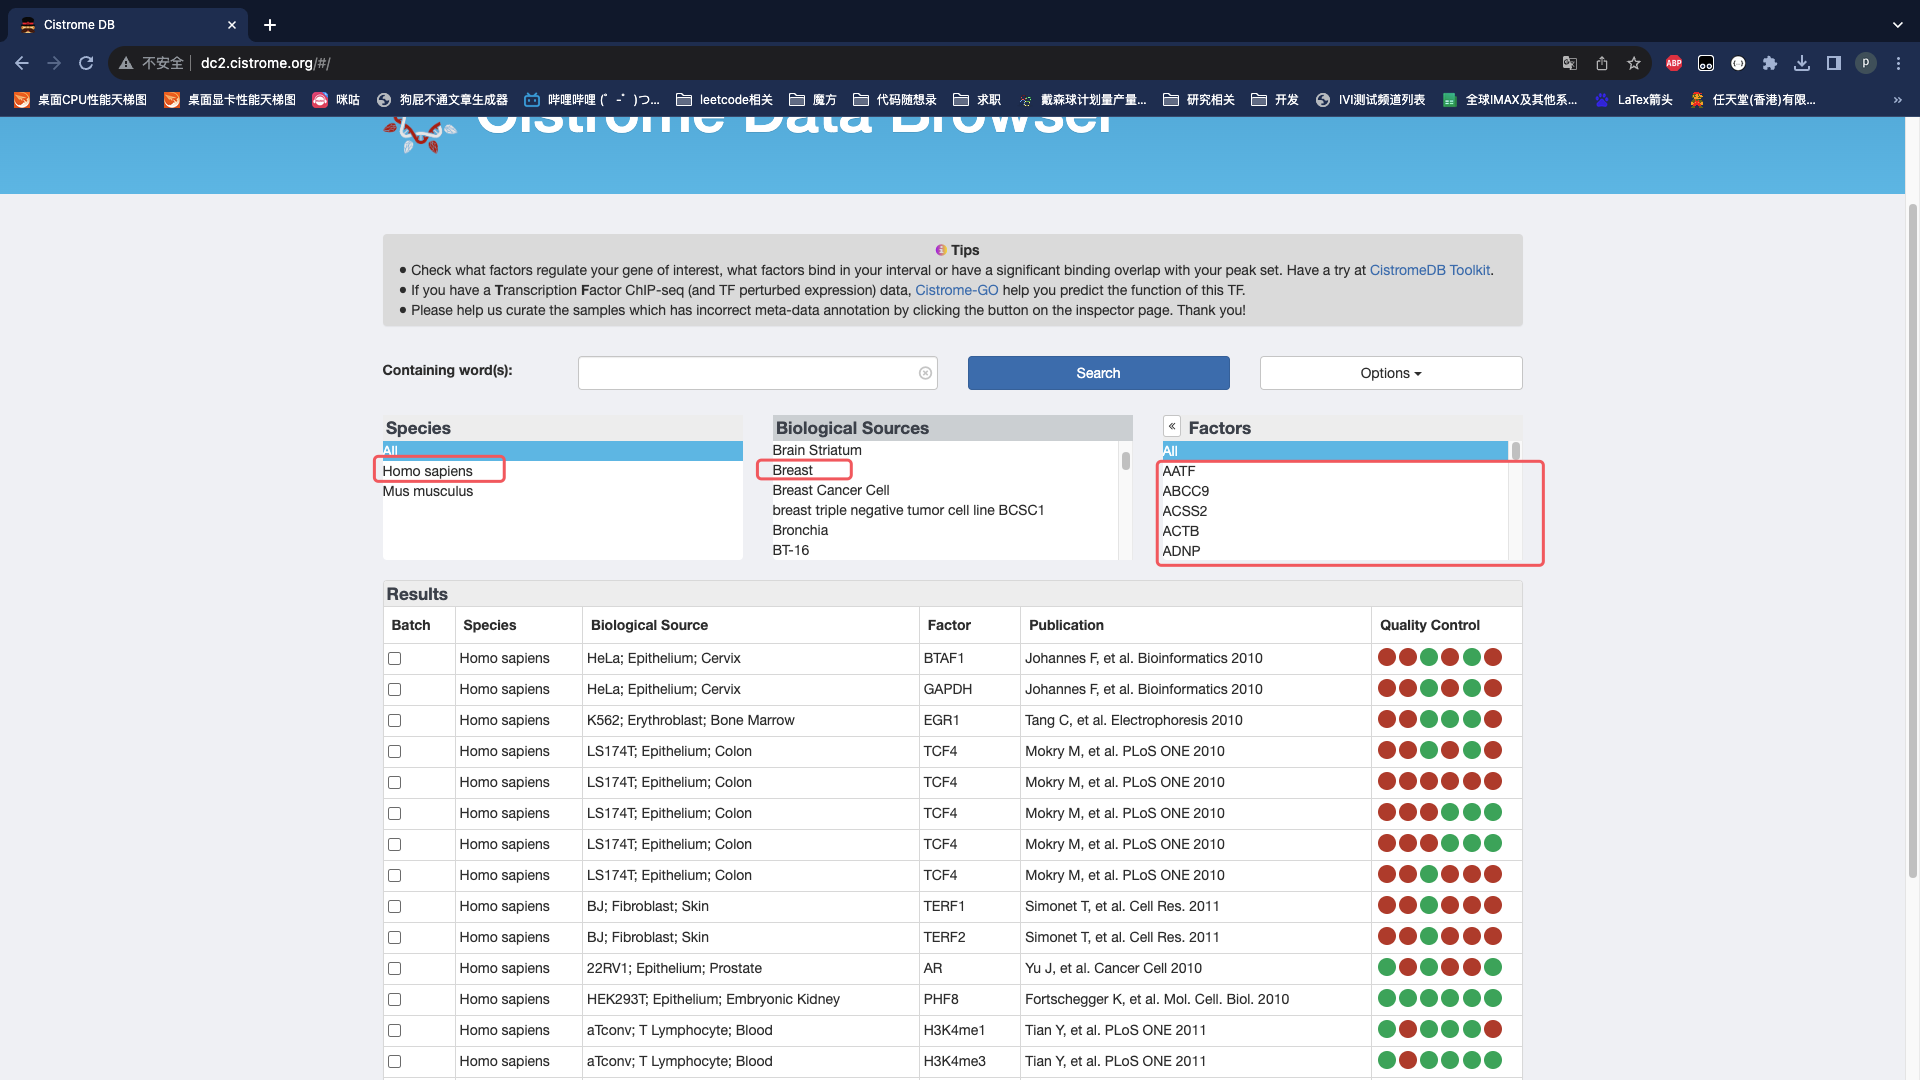Click Biological Sources list scrollbar
Viewport: 1920px width, 1080px height.
click(1125, 461)
